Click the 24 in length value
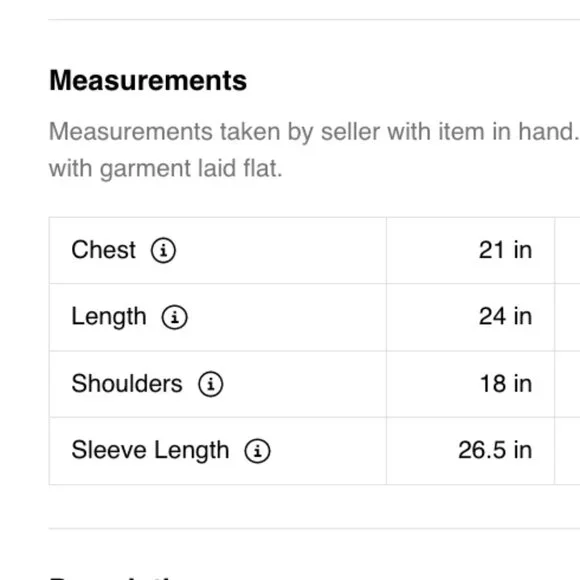Screen dimensions: 580x580 505,317
